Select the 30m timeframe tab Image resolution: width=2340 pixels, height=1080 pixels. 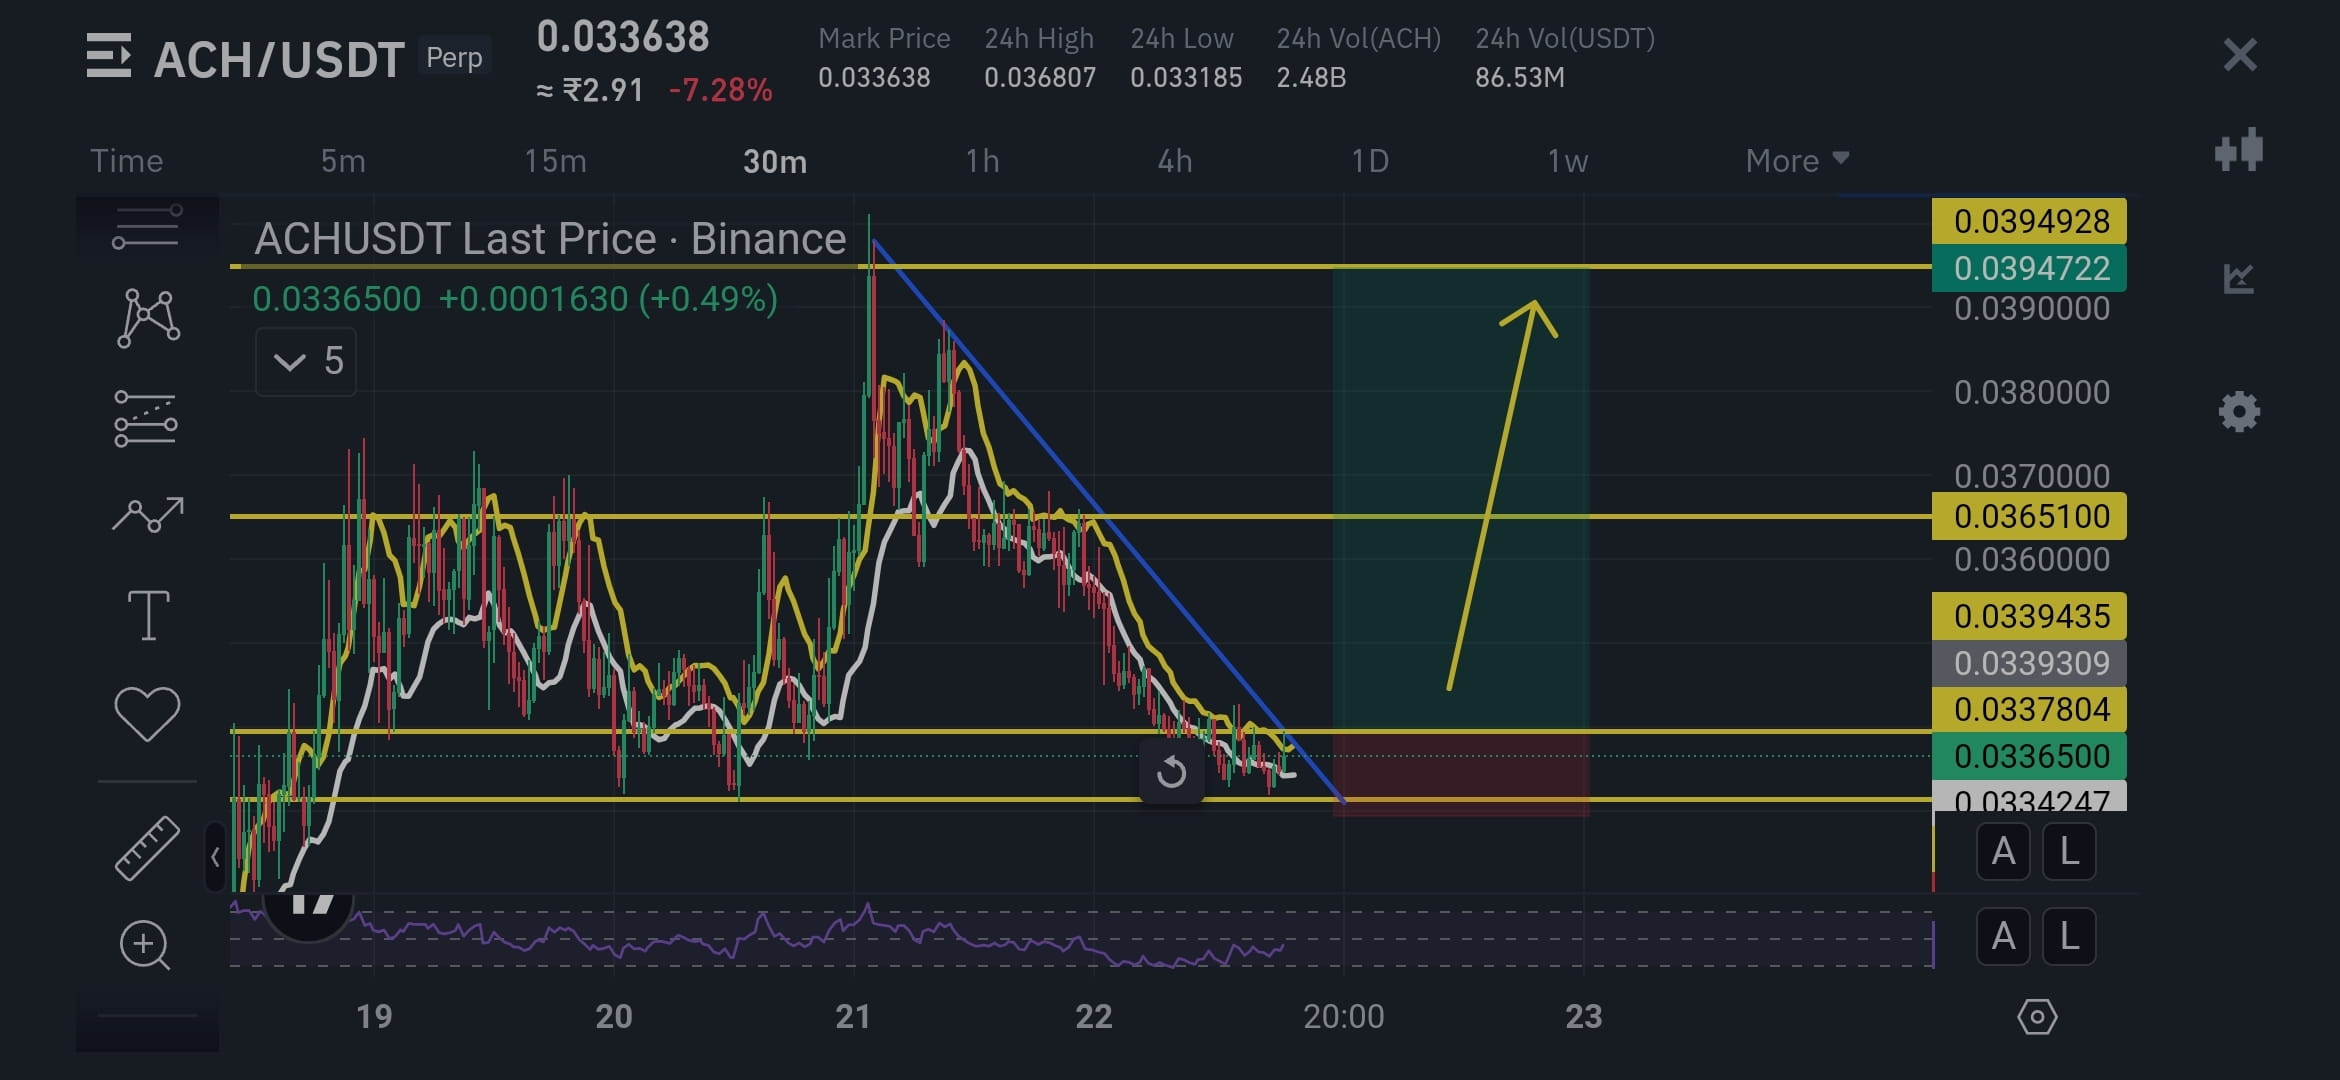coord(775,161)
